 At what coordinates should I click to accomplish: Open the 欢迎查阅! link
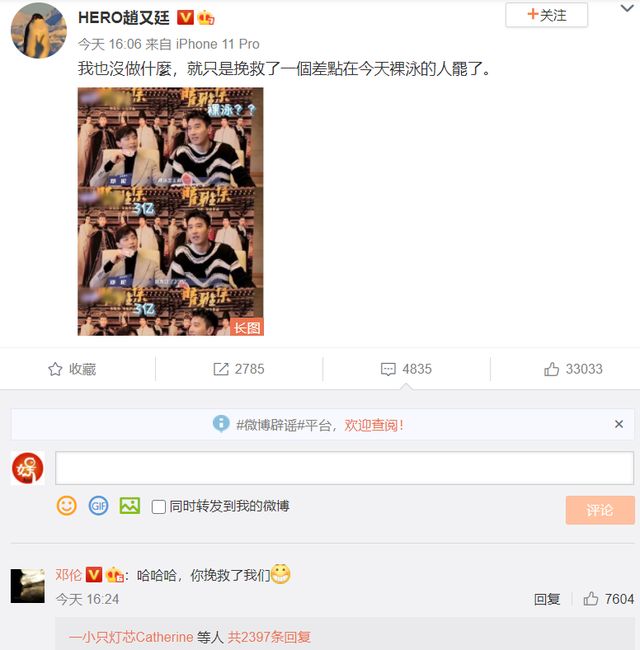click(373, 425)
